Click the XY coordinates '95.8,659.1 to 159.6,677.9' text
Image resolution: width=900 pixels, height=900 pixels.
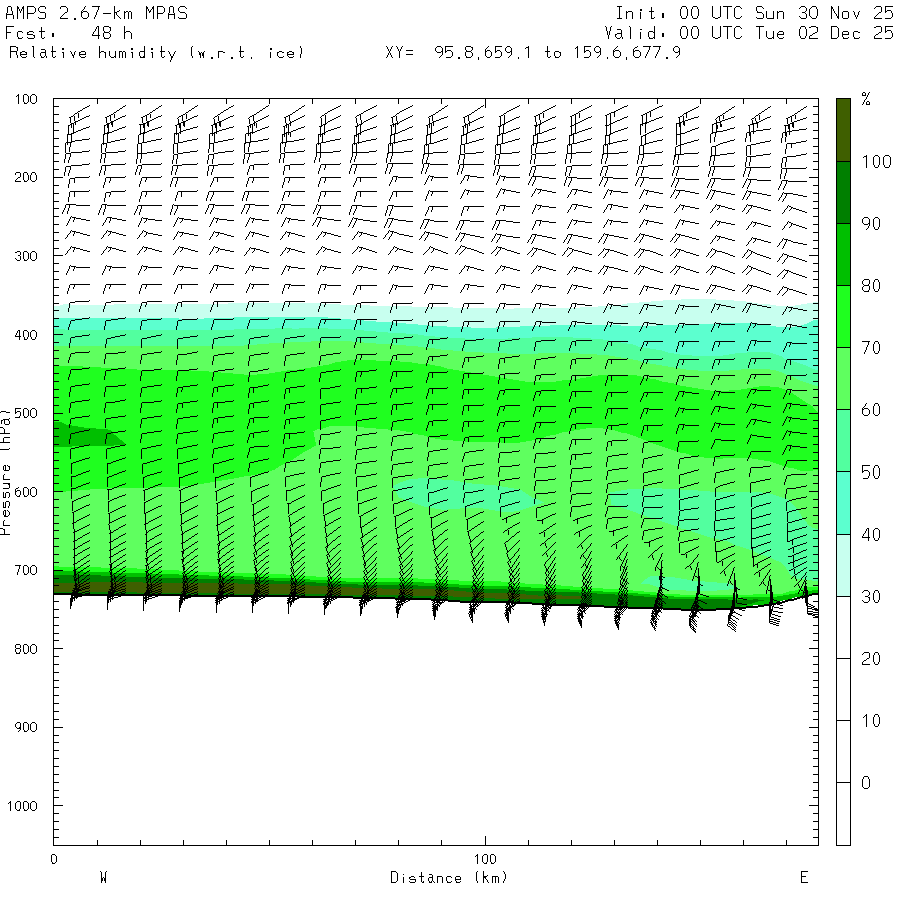pos(557,53)
